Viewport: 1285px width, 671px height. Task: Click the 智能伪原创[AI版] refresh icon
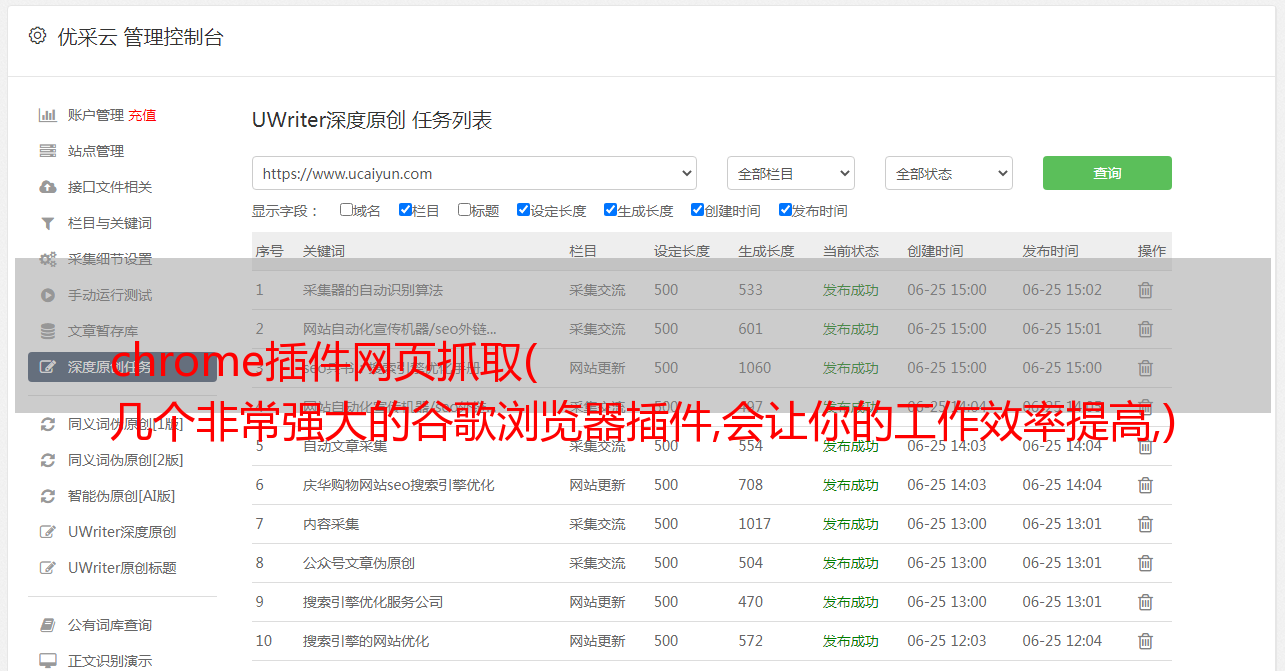47,496
